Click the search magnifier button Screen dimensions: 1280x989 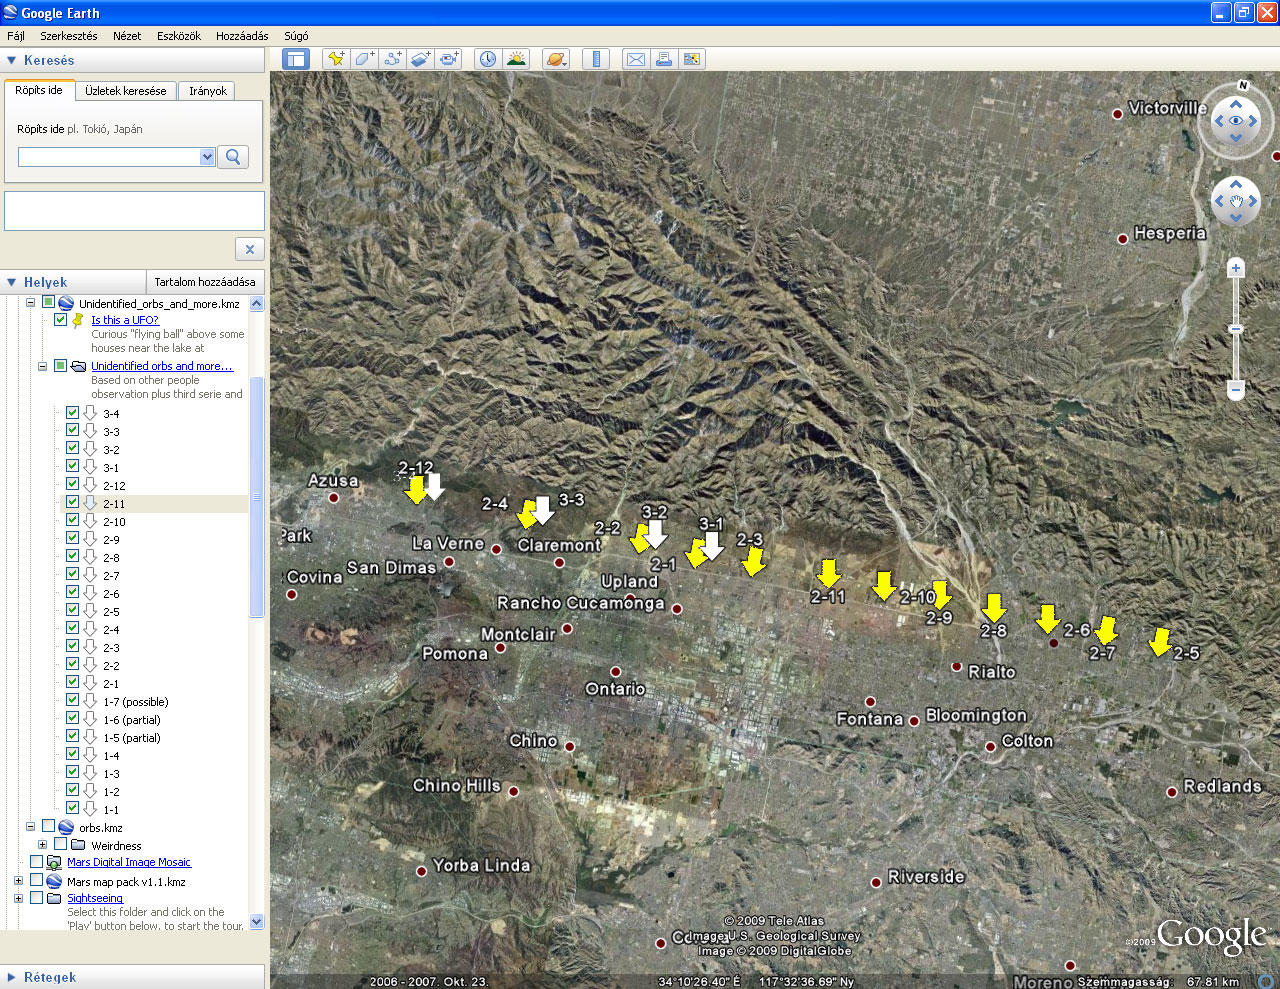point(233,157)
